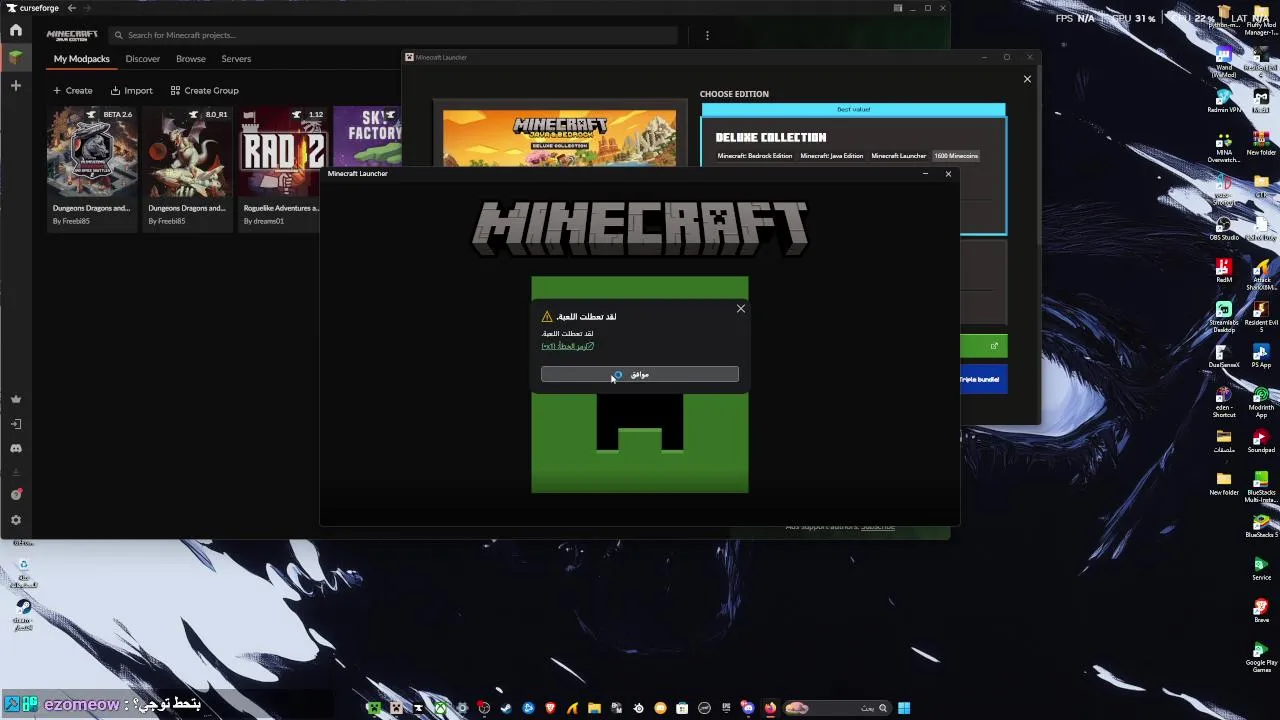Open CurseForge settings gear in the sidebar
Screen dimensions: 1280x720
(15, 520)
